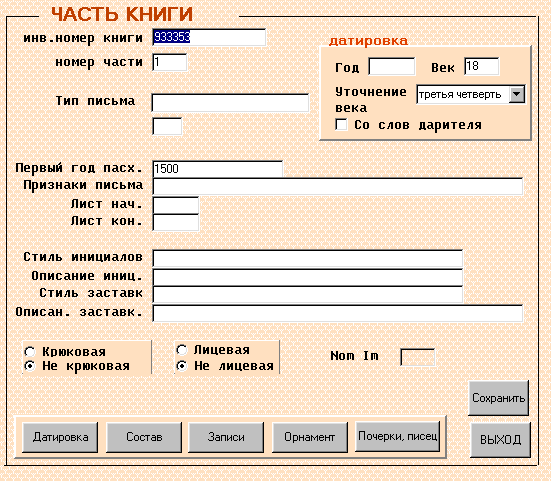Open the Датировка section button
The height and width of the screenshot is (481, 551).
60,437
